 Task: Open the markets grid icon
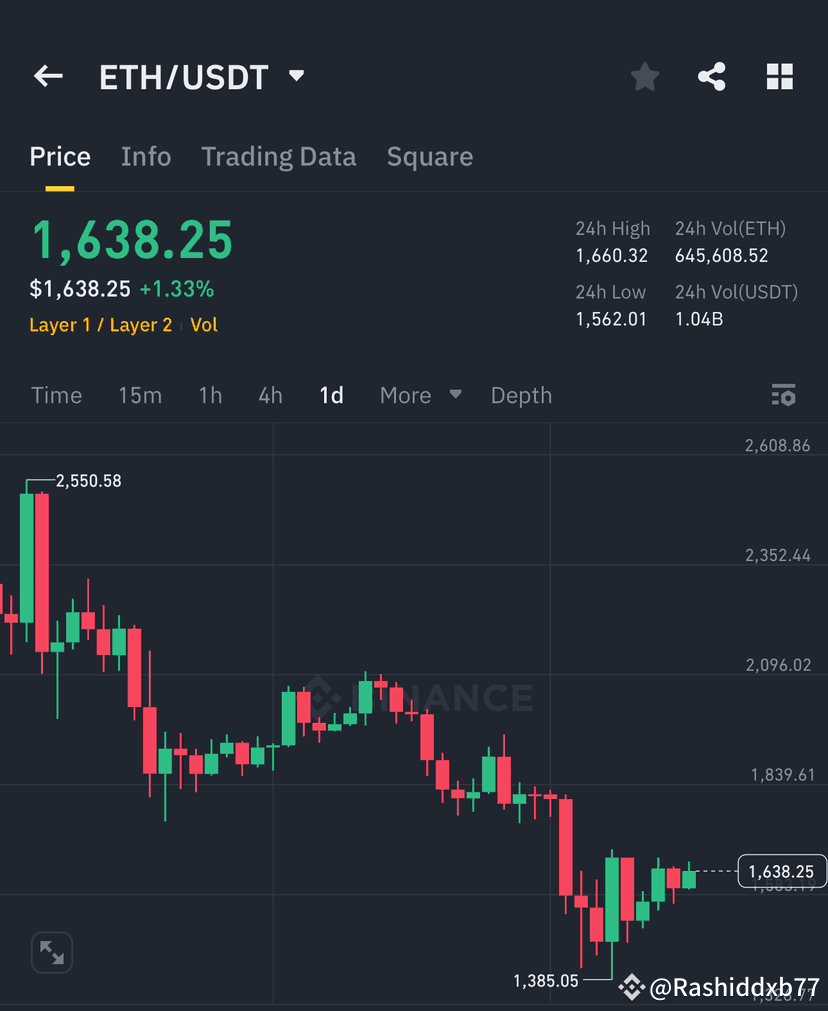point(780,76)
